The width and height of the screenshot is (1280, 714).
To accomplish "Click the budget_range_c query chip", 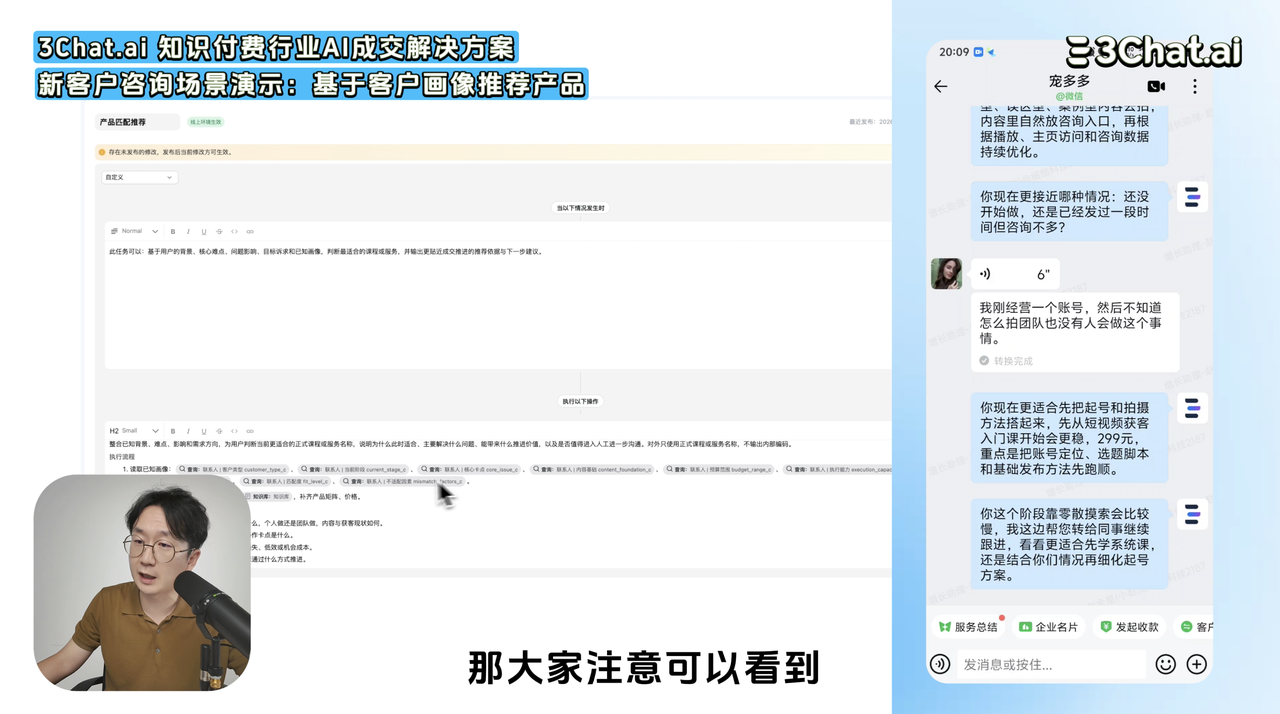I will [719, 469].
